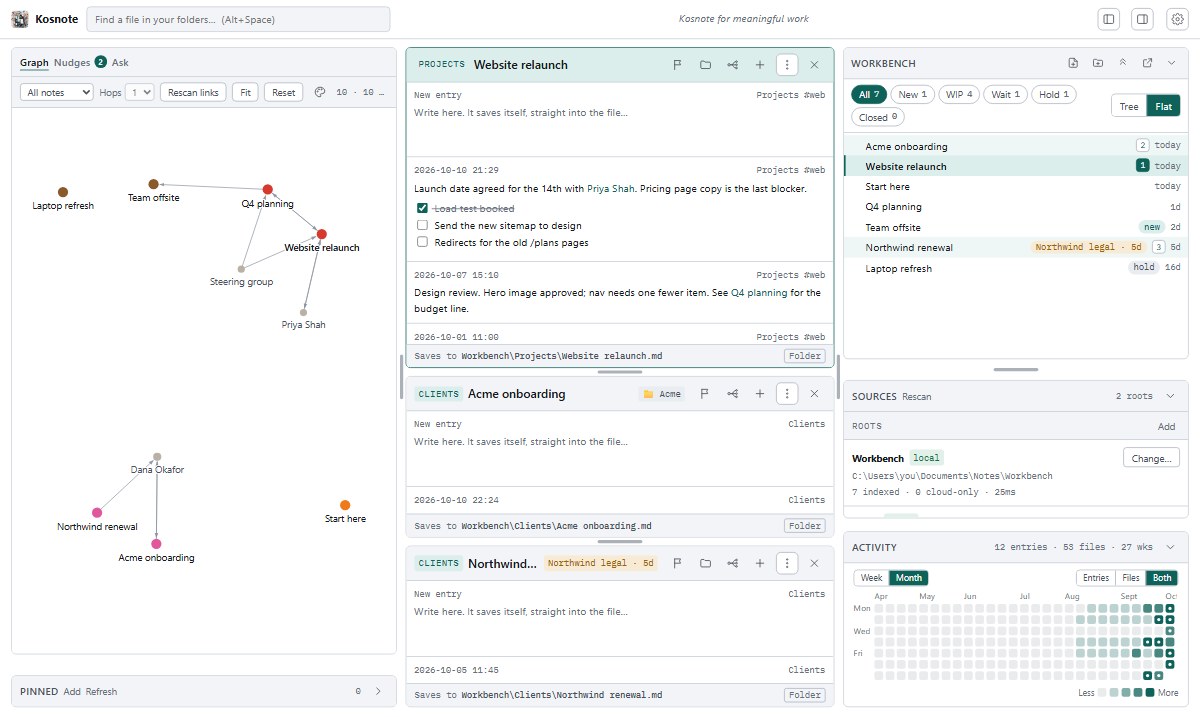Select Both in Activity display

point(1162,578)
